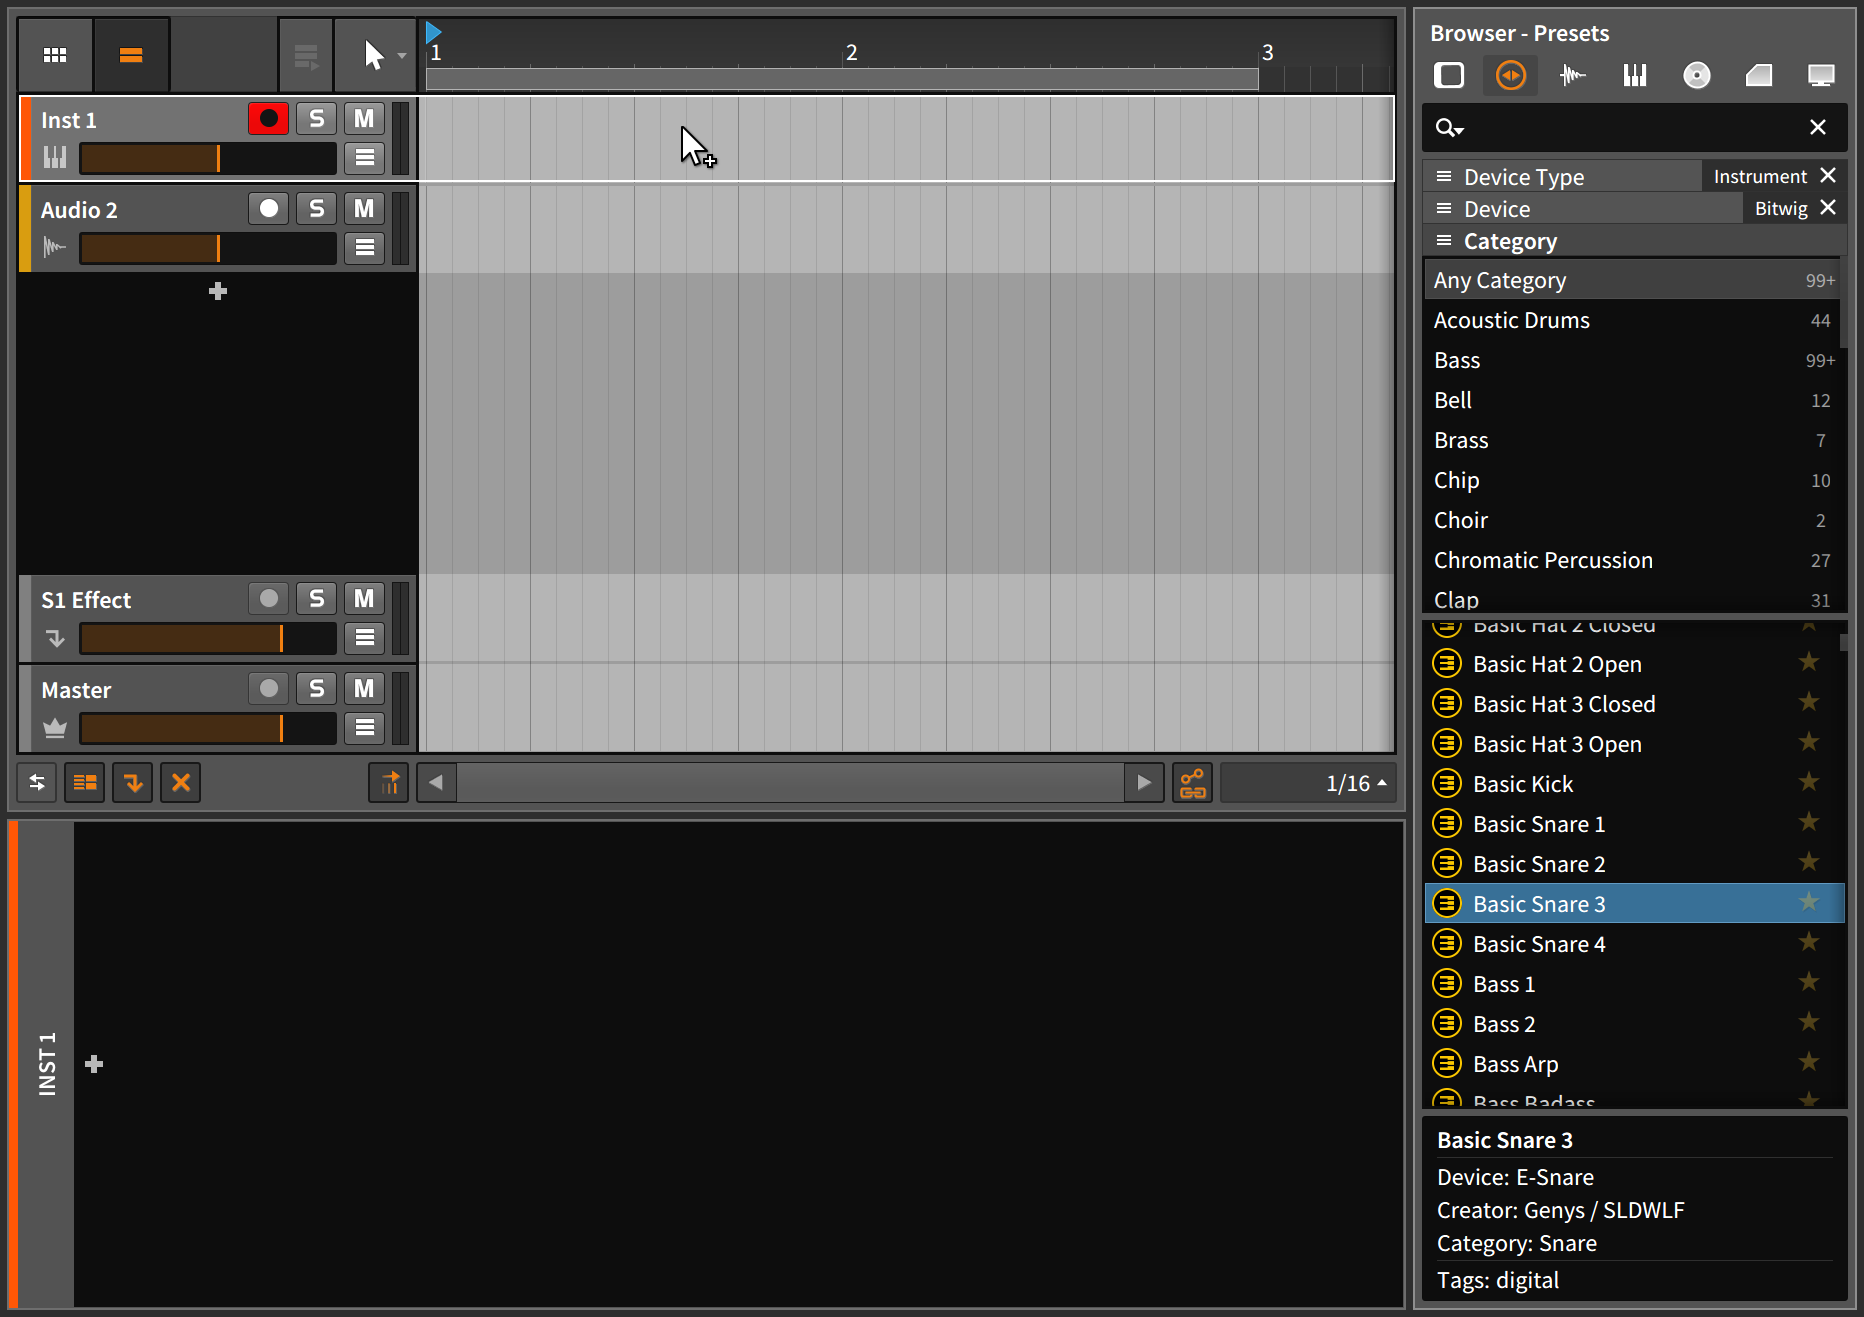Open the Music browser with CD icon
Viewport: 1864px width, 1317px height.
tap(1697, 75)
